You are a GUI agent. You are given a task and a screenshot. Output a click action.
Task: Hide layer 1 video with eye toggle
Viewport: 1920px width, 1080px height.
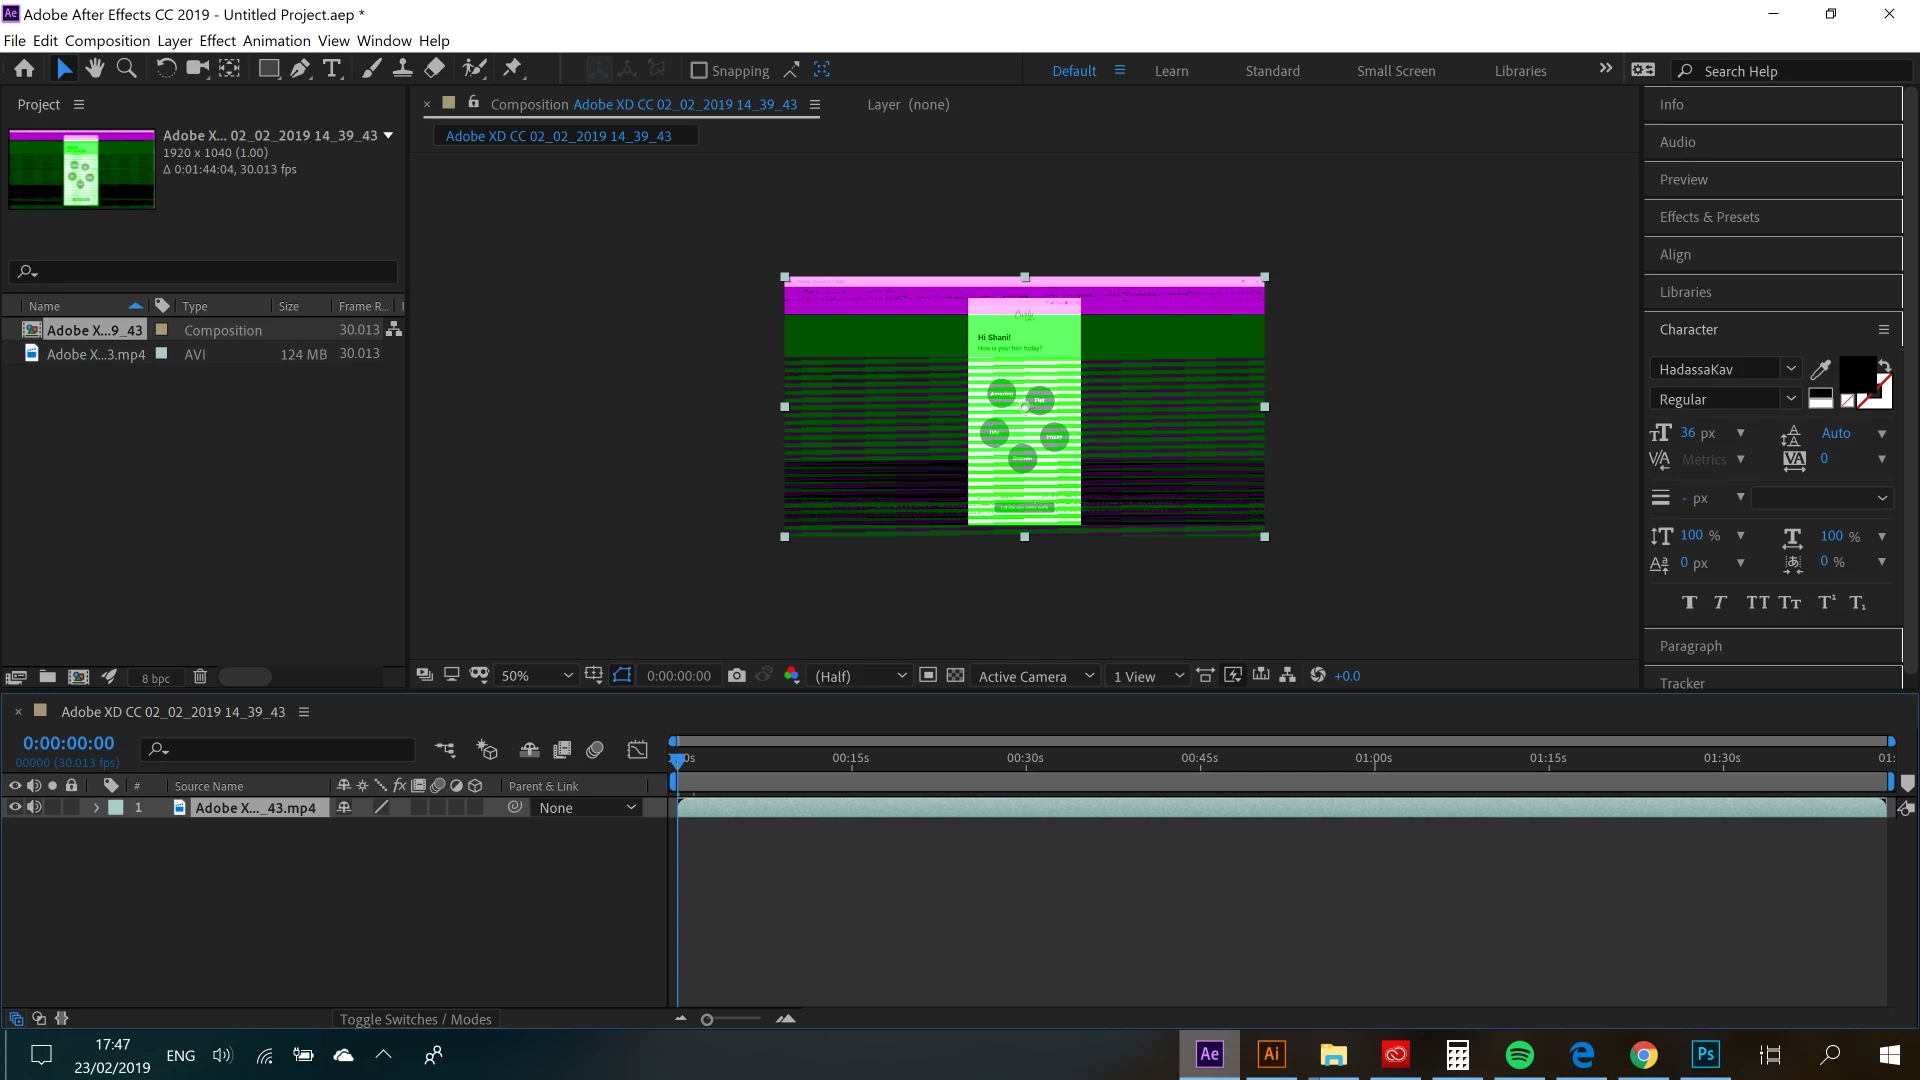(15, 808)
